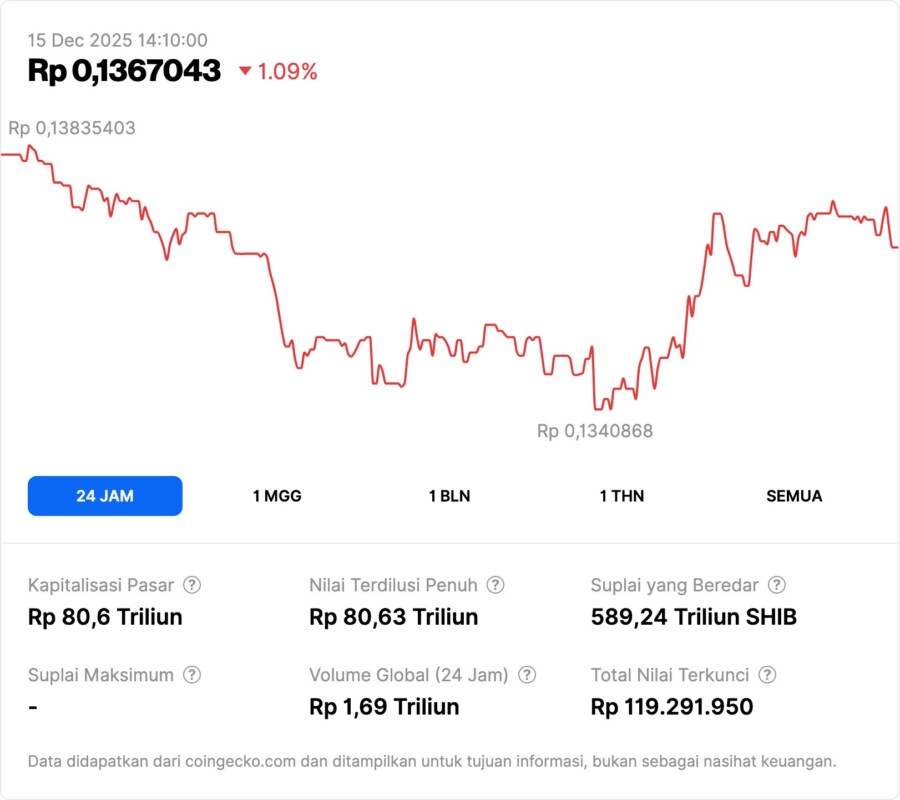Screen dimensions: 900x800
Task: Click the red down-triangle price change icon
Action: 245,71
